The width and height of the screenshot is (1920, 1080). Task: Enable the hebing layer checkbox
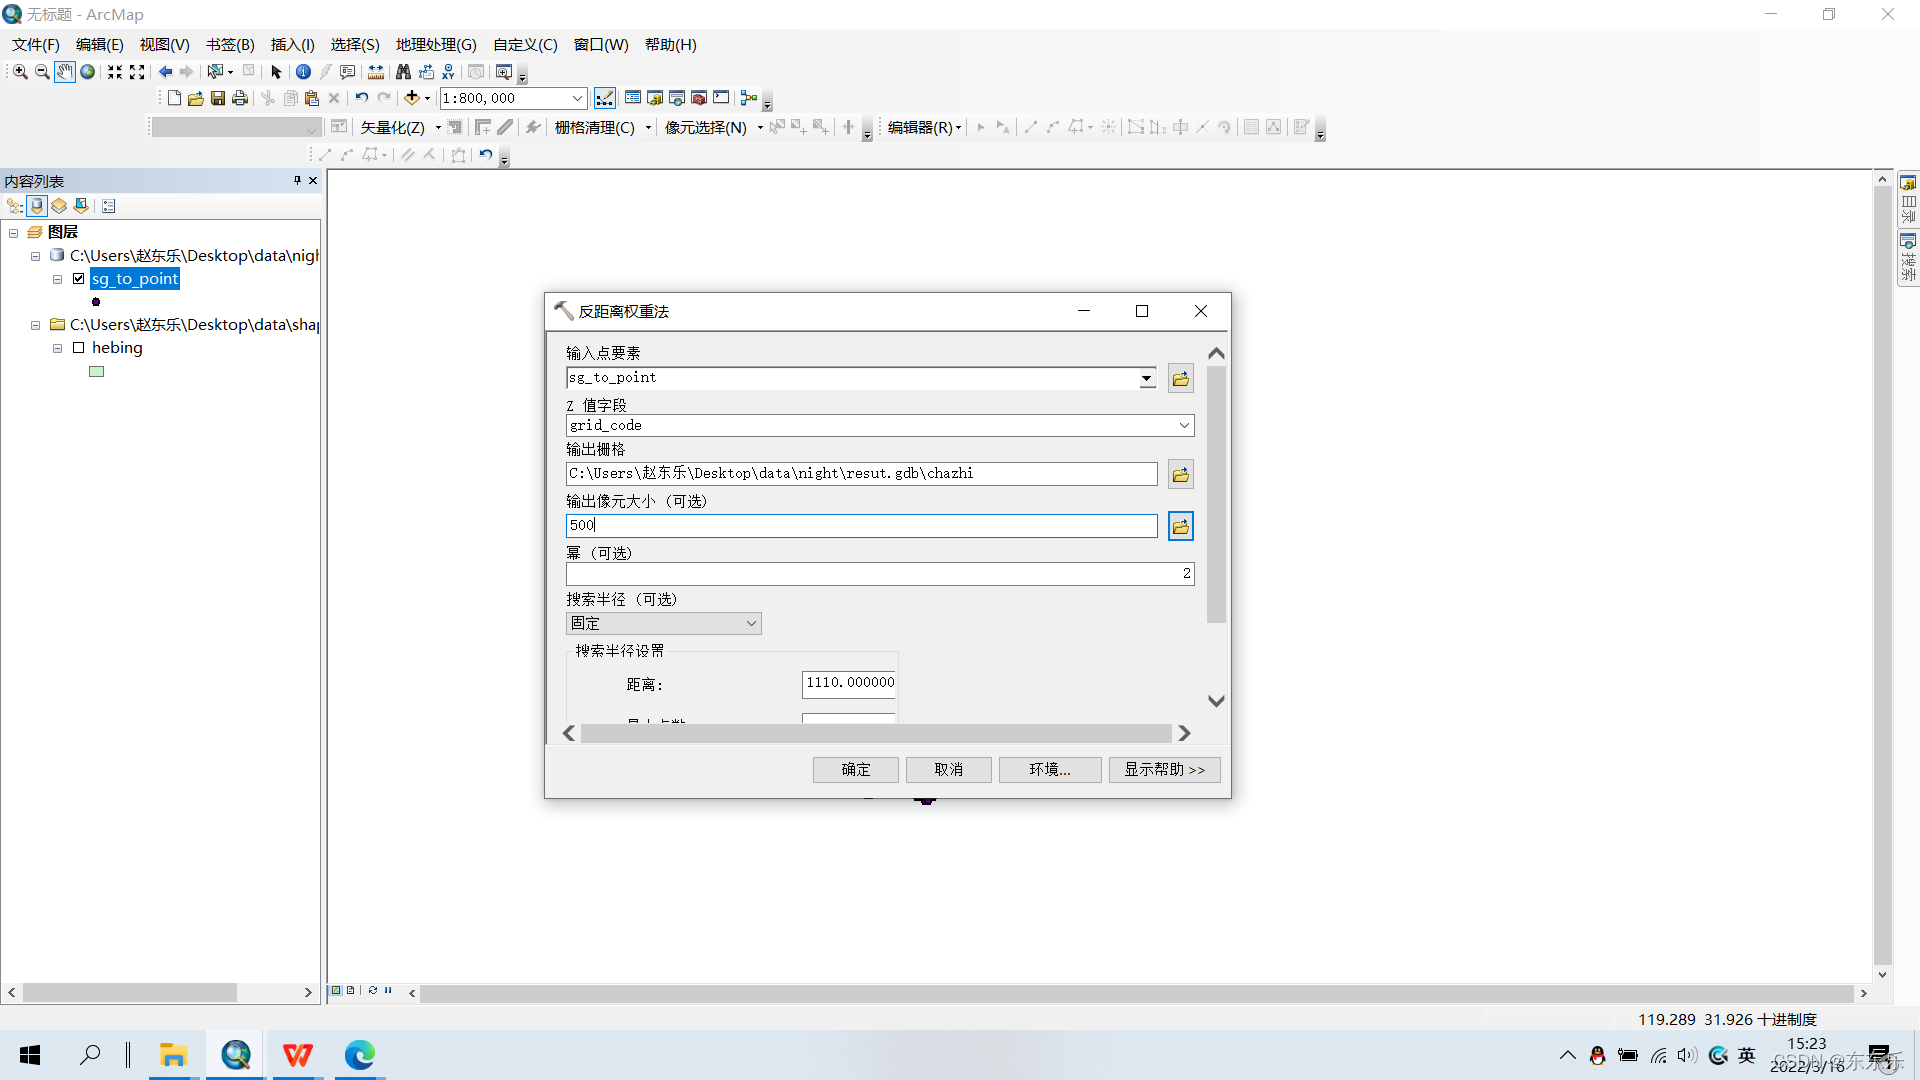(x=78, y=348)
